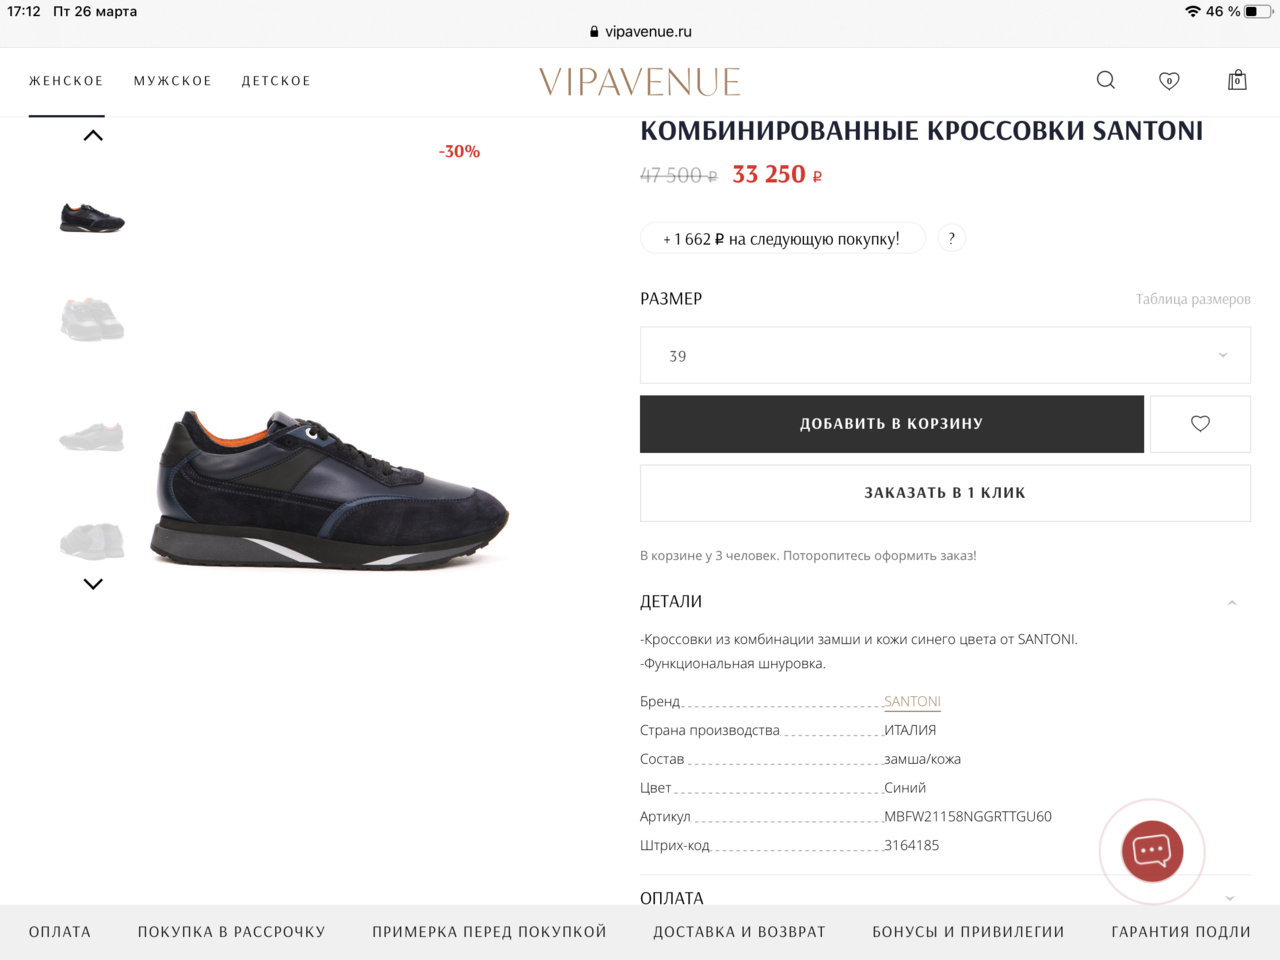Click the bonus question mark help icon
This screenshot has height=960, width=1280.
click(951, 238)
